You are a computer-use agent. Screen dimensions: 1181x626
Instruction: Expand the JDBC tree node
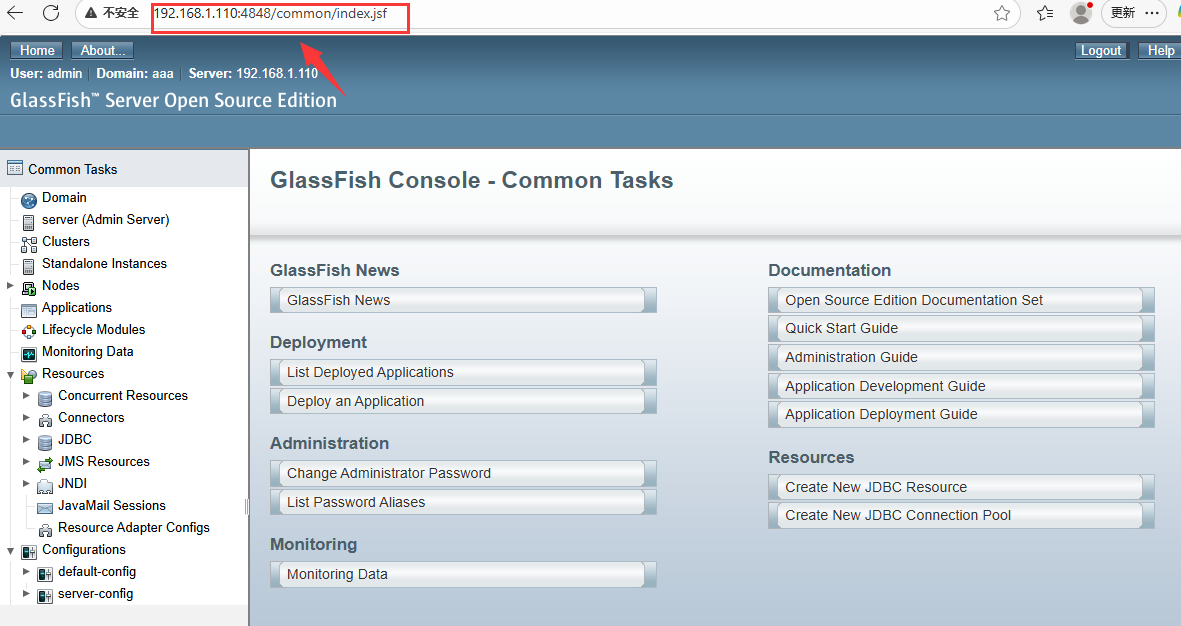pos(26,439)
